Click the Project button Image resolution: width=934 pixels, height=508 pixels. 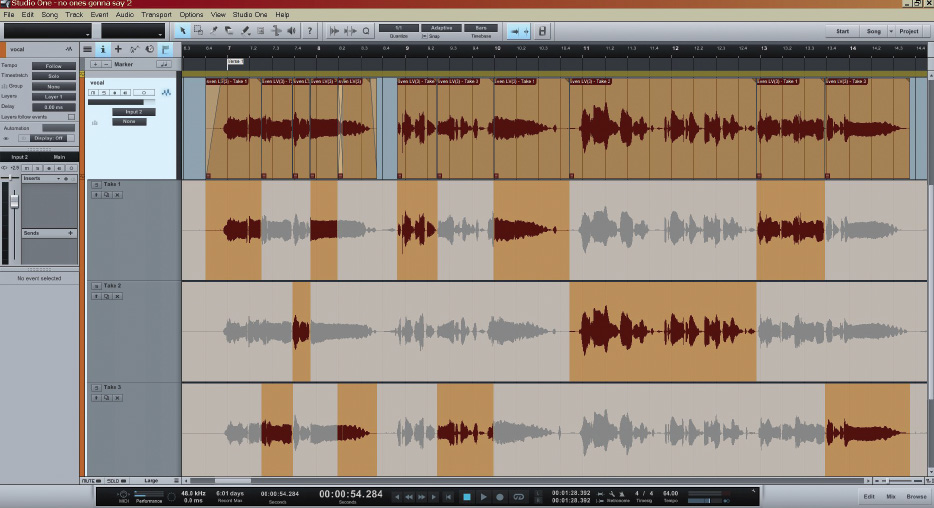tap(908, 31)
